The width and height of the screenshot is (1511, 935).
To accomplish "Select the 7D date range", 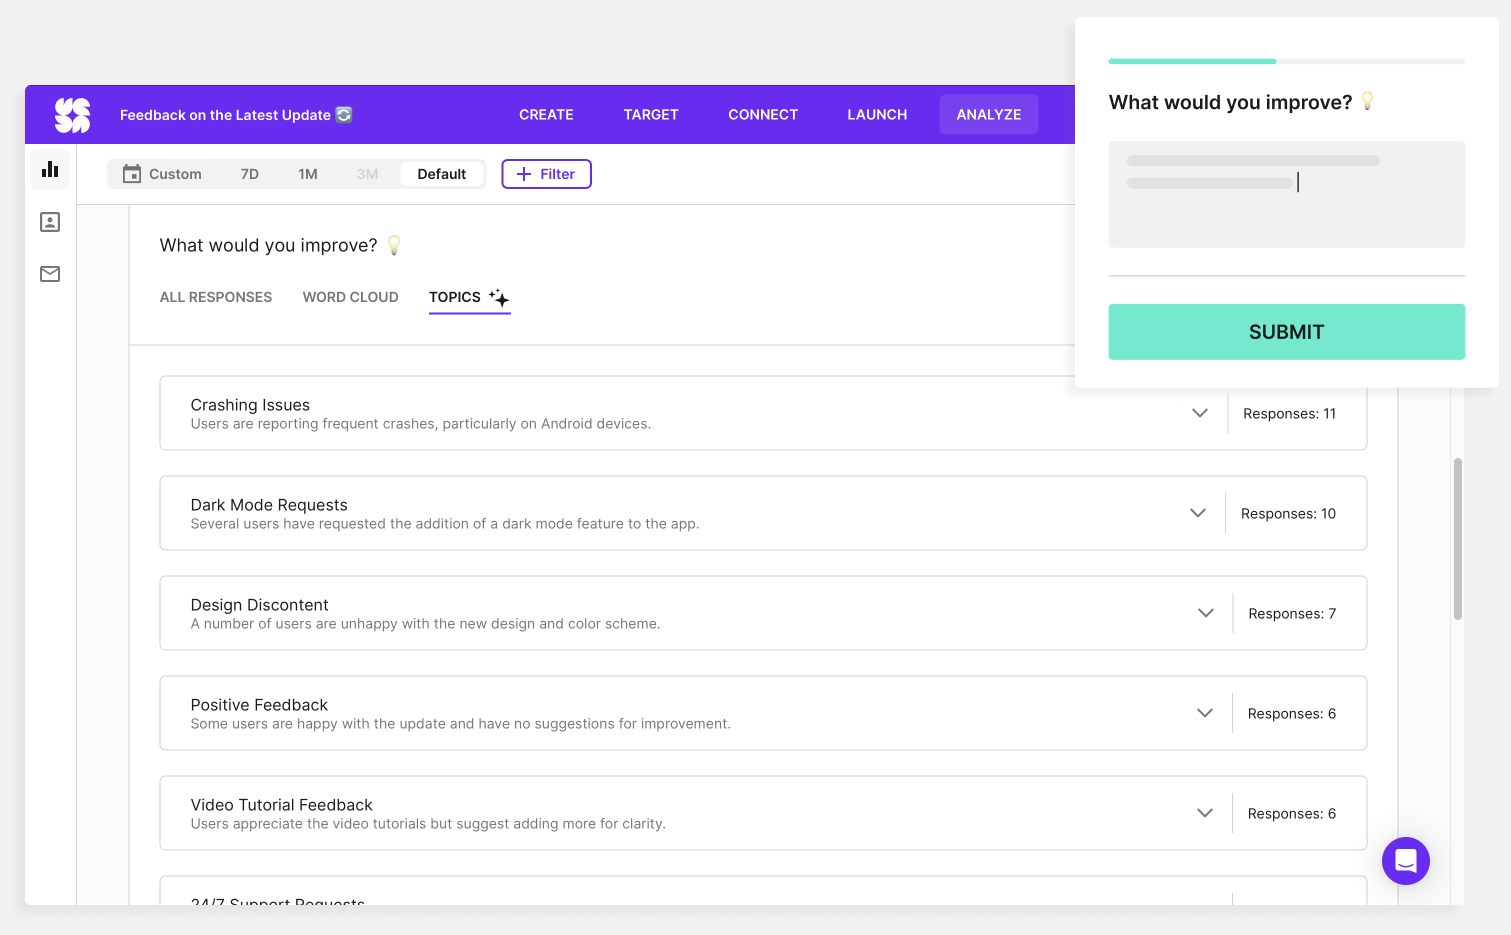I will pos(250,174).
